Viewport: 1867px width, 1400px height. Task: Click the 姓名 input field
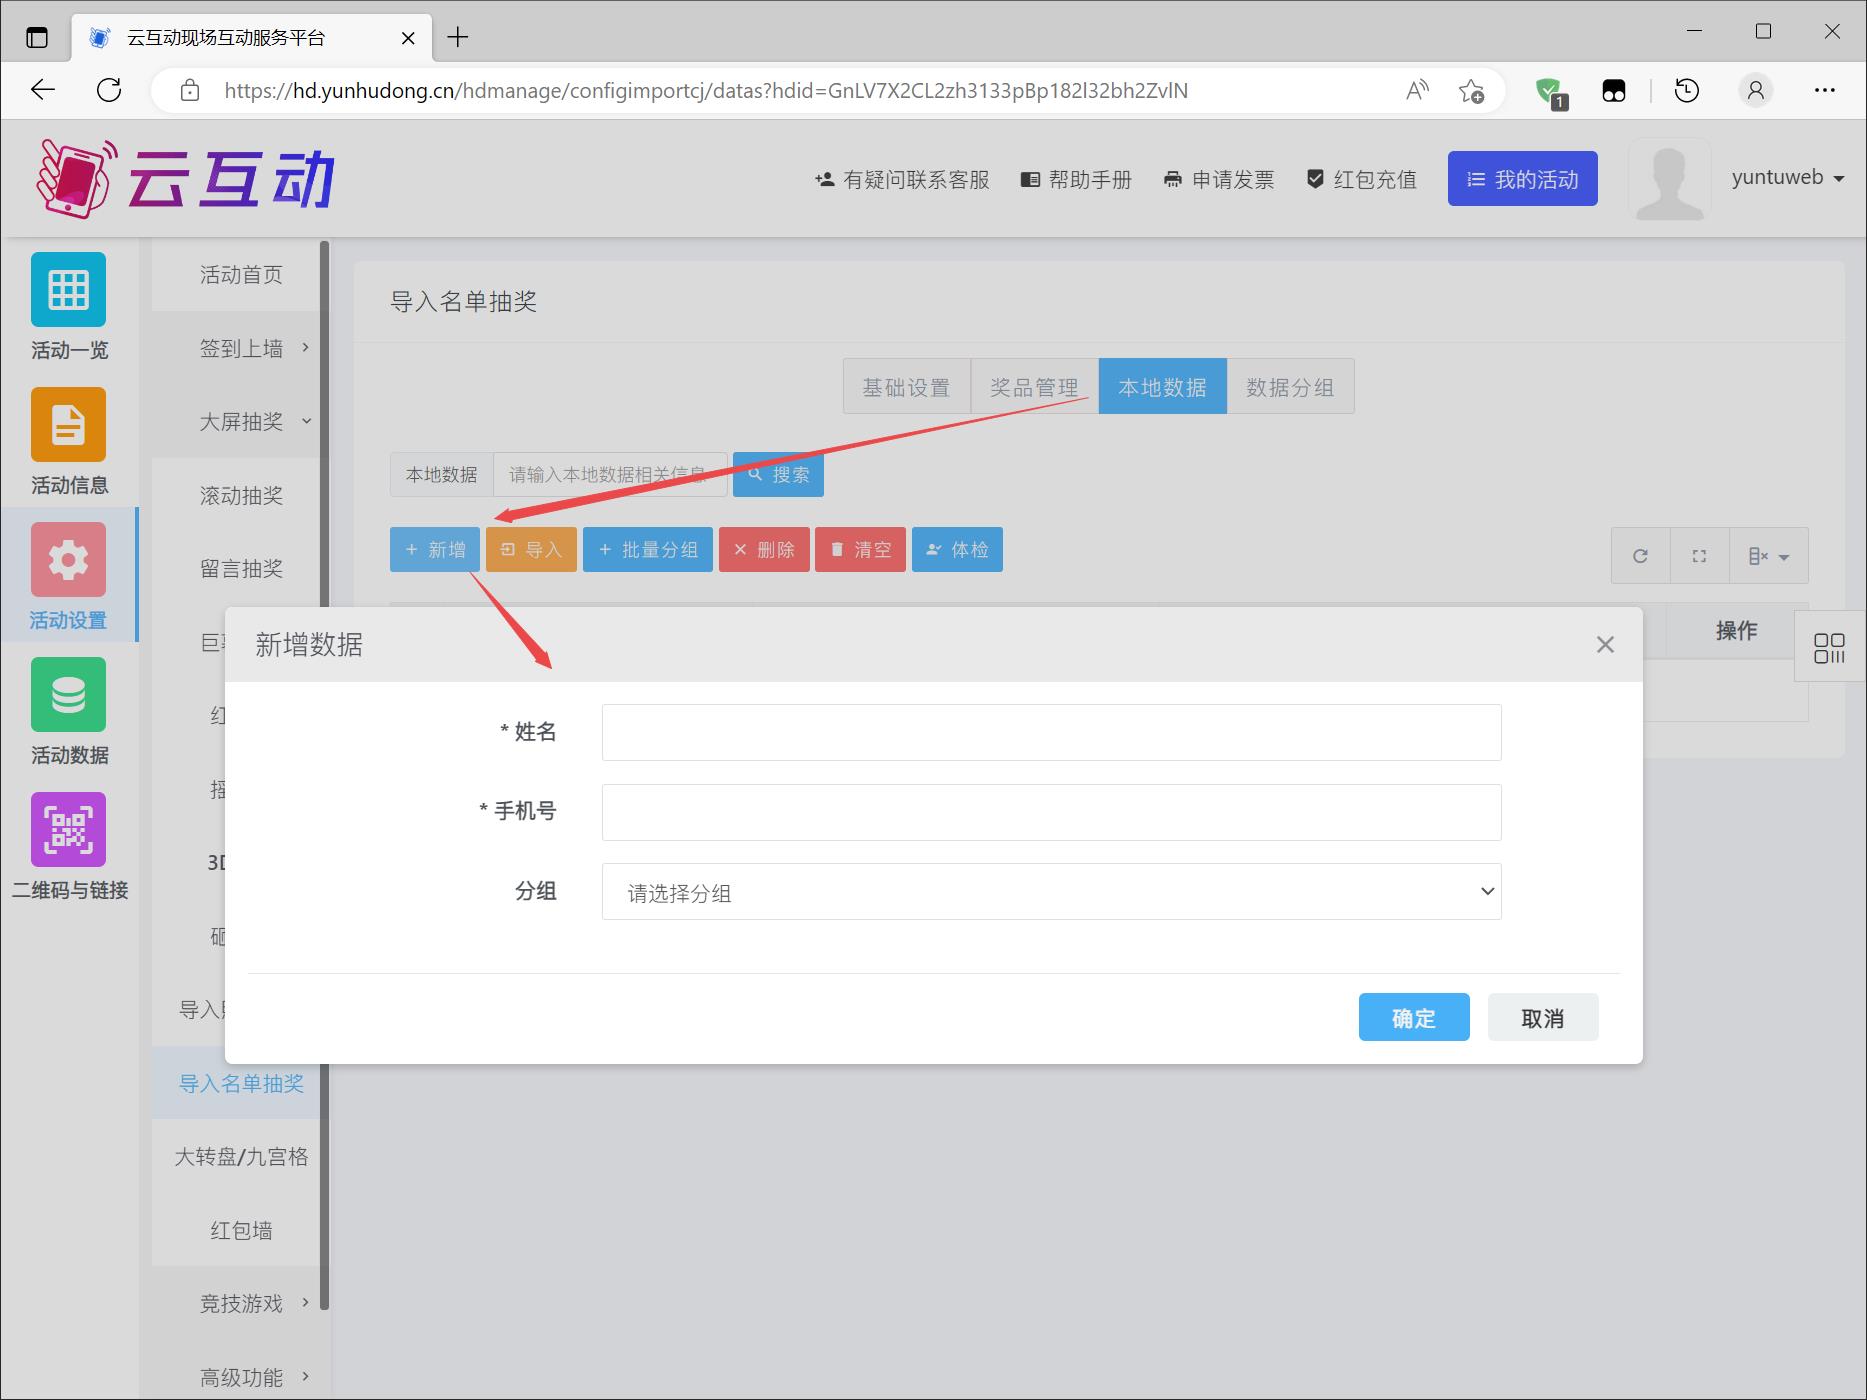click(1051, 732)
